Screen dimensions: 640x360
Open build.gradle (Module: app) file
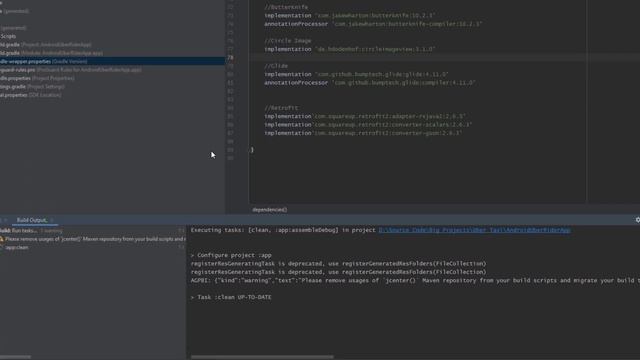[51, 53]
